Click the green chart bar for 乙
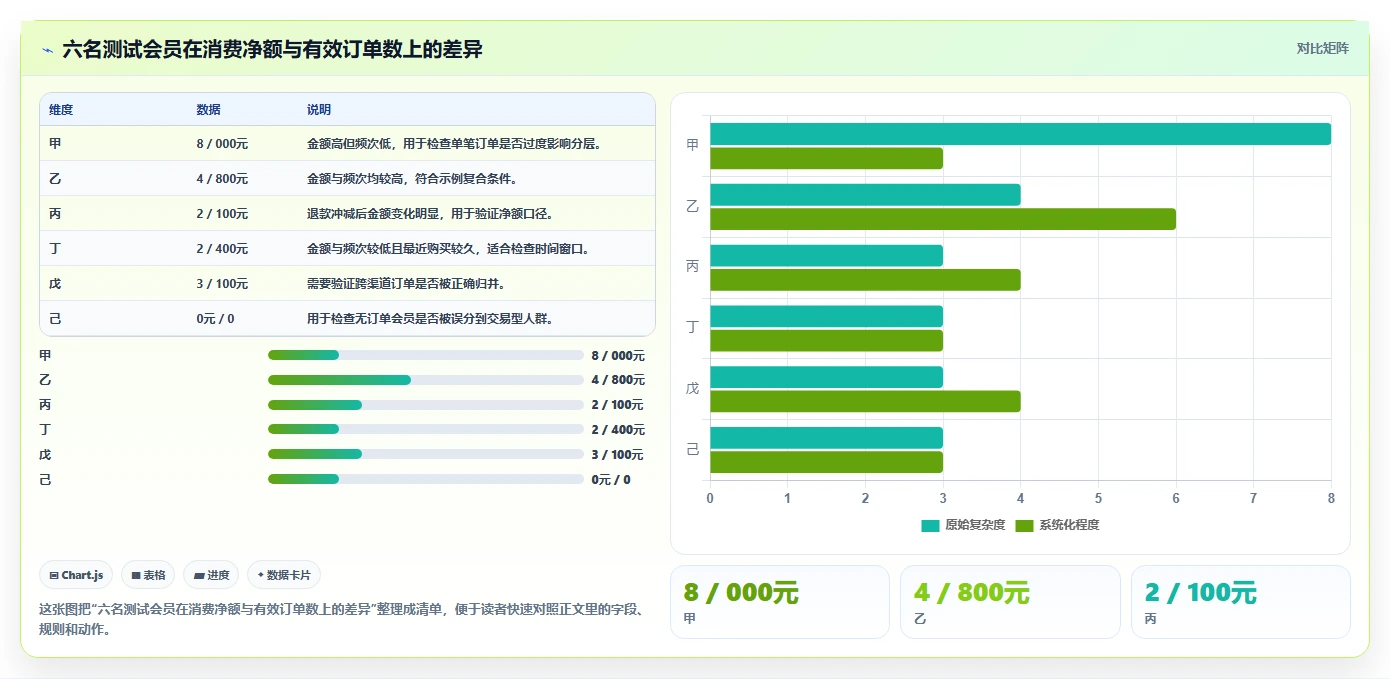Viewport: 1390px width, 679px height. (943, 219)
